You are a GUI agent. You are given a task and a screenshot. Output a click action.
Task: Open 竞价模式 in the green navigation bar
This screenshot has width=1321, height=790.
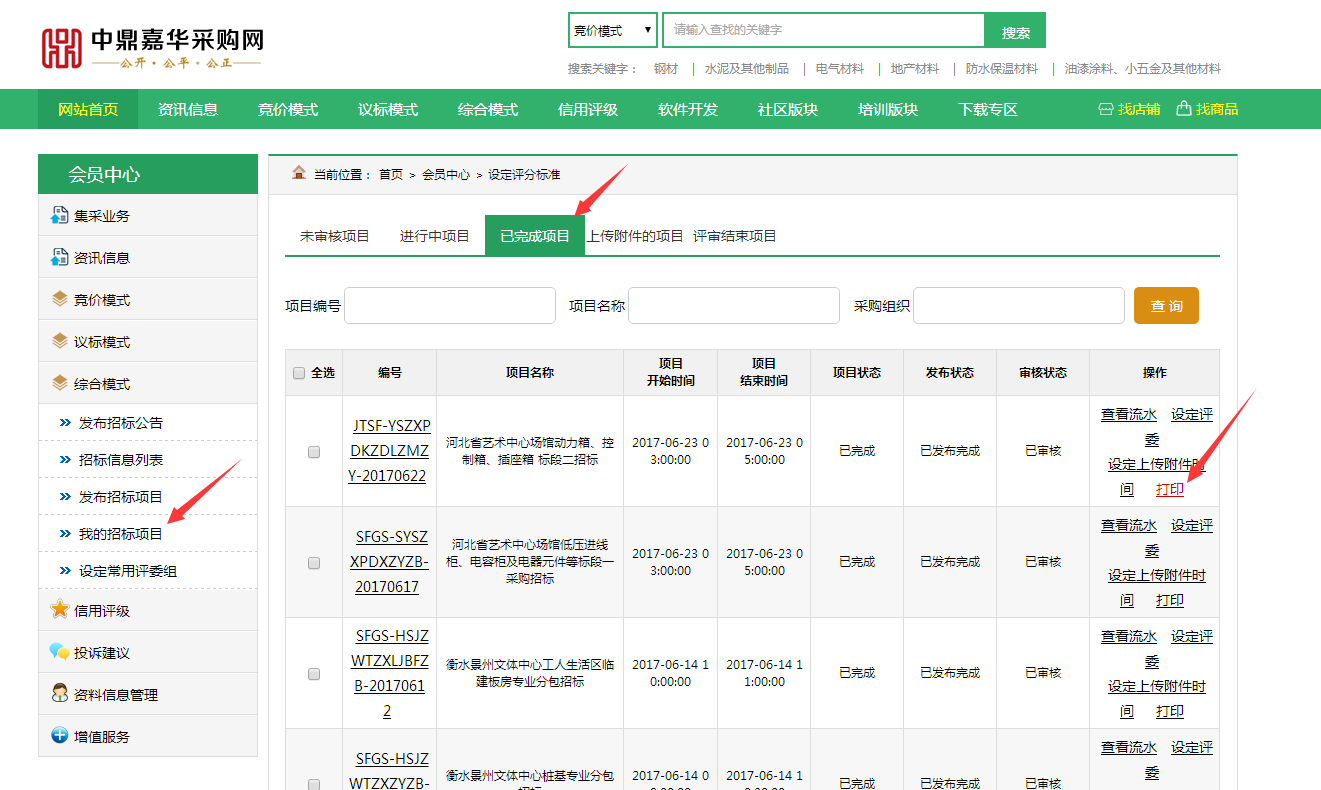coord(288,109)
